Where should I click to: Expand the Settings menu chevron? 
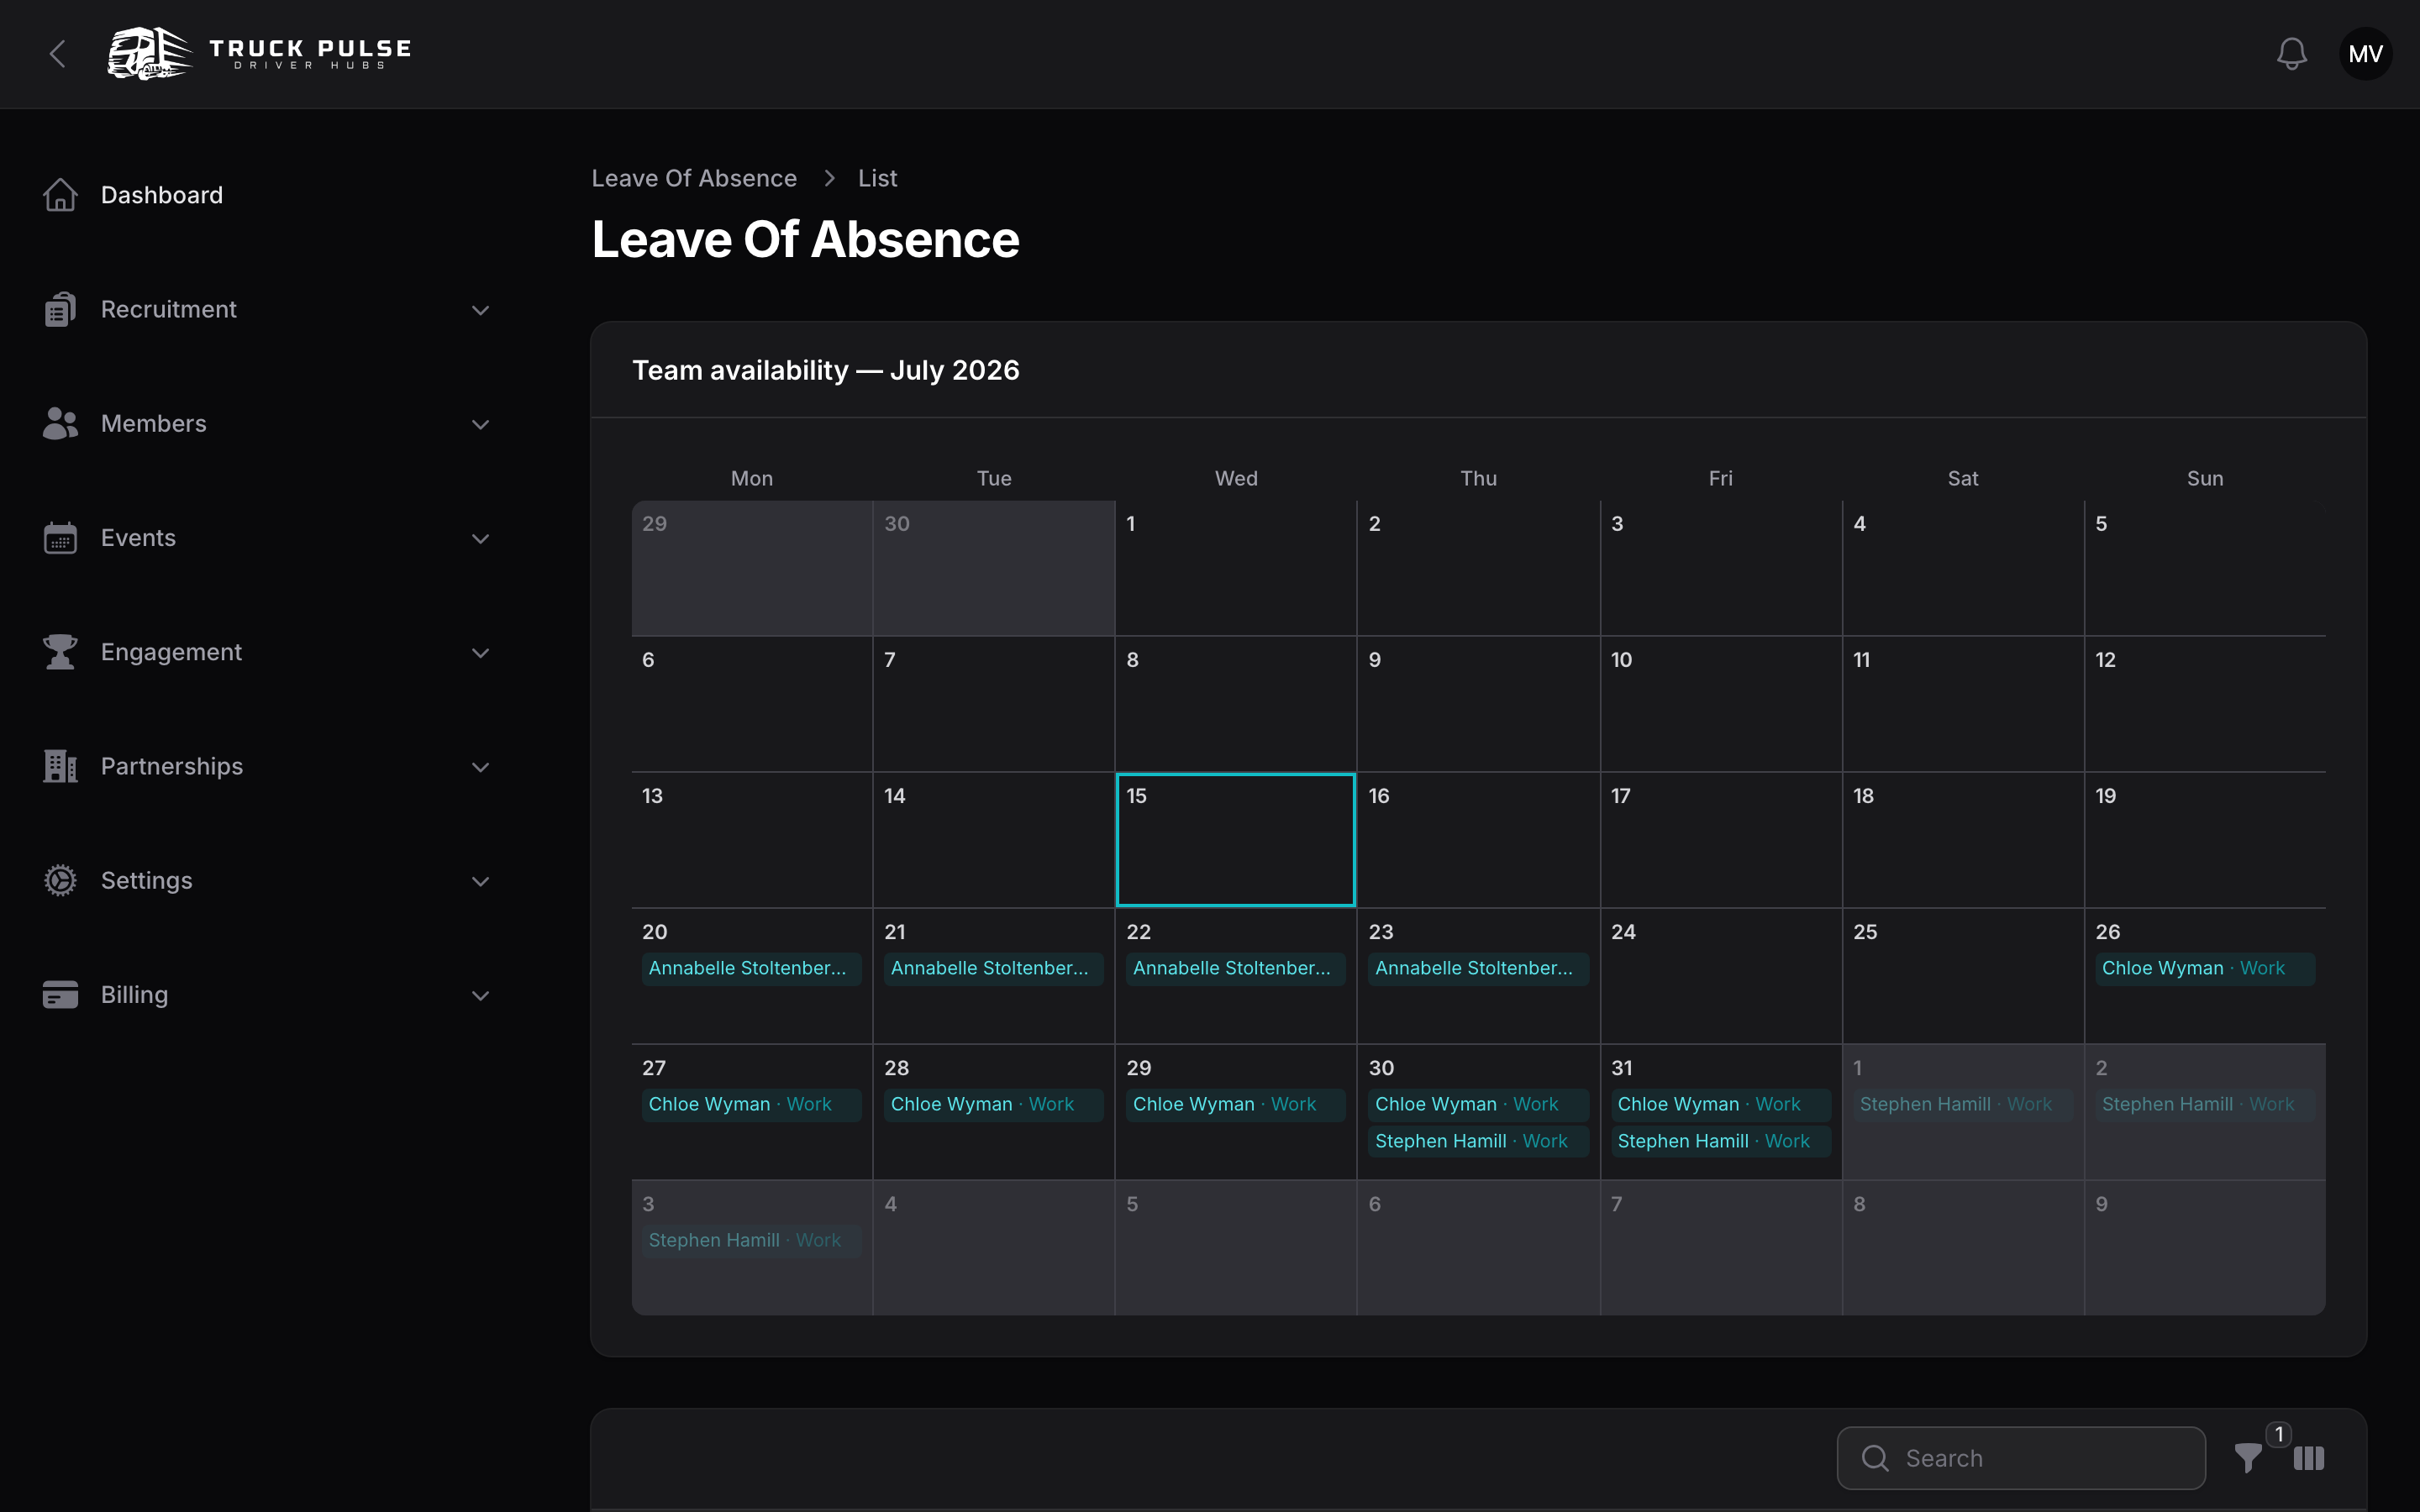click(480, 881)
